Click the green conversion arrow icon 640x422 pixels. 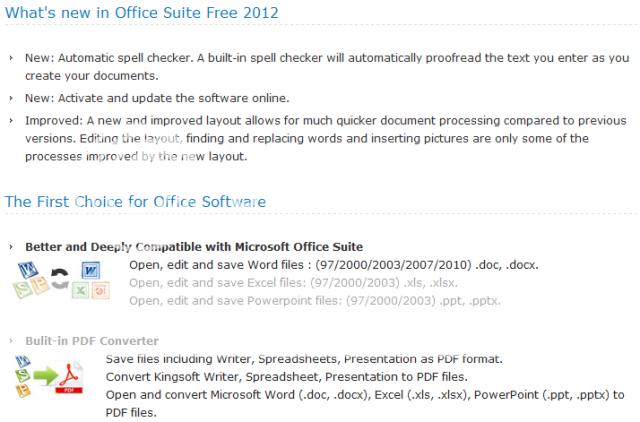click(46, 375)
